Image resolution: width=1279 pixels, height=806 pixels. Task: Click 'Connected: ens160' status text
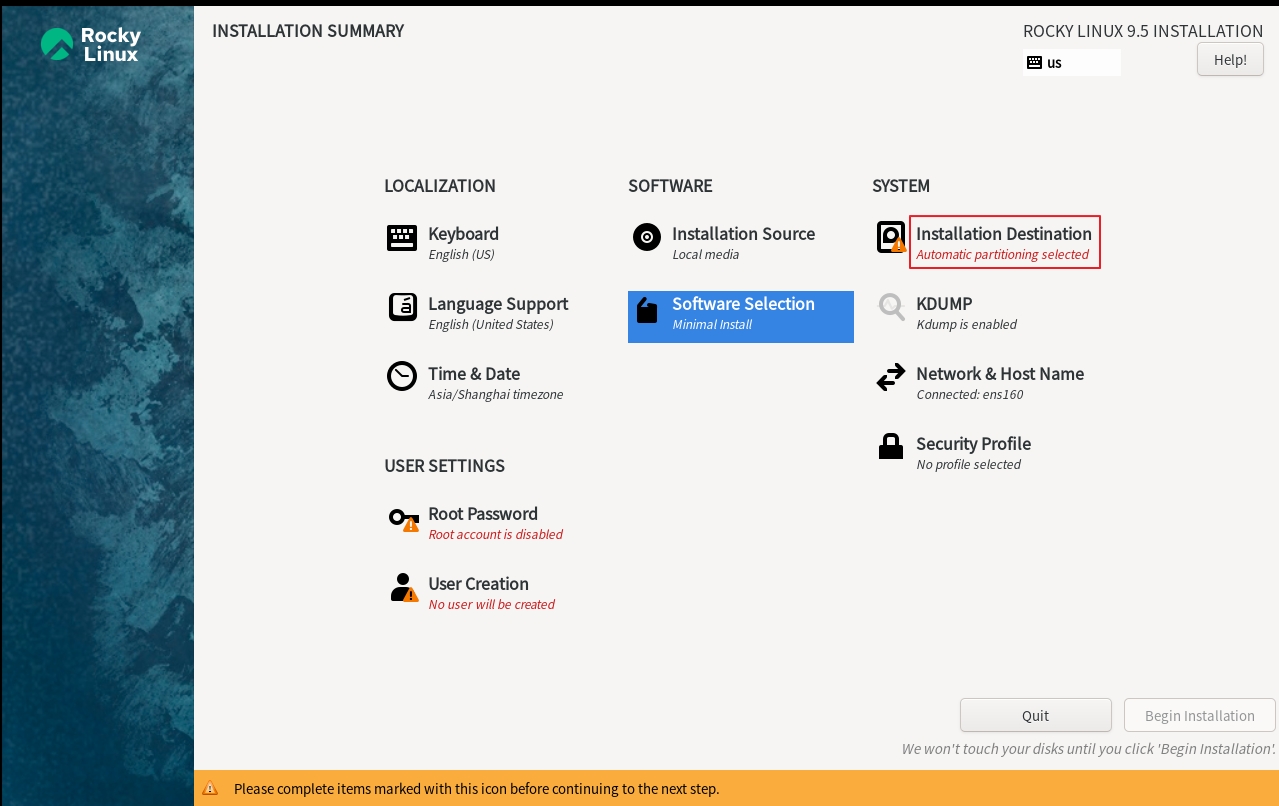tap(969, 395)
